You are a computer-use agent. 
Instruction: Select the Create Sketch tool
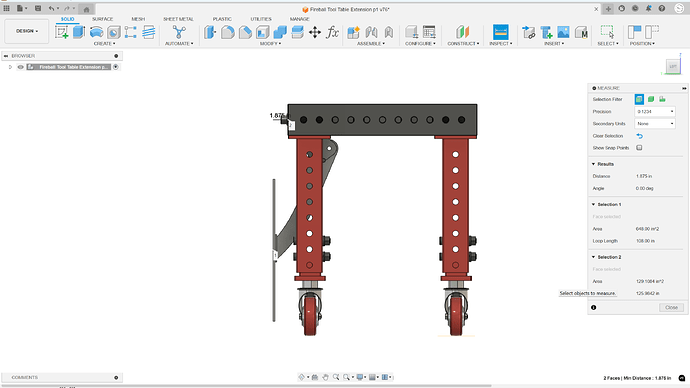(62, 32)
